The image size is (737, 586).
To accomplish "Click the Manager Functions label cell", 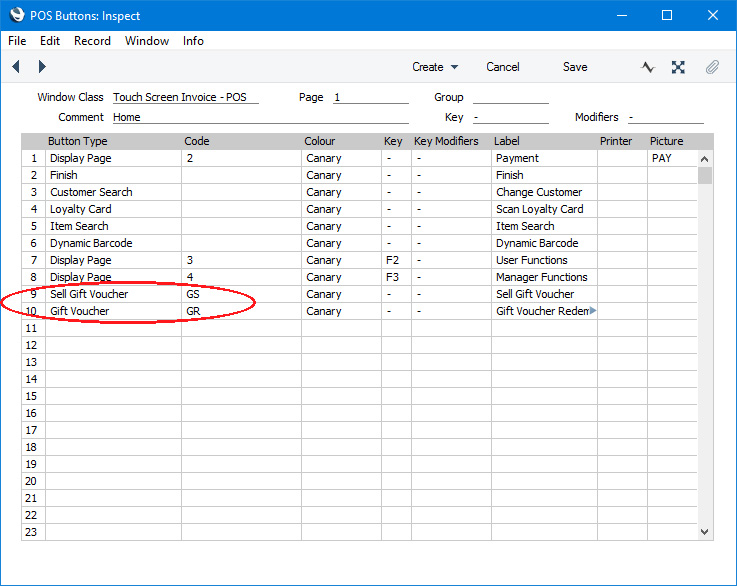I will [544, 277].
